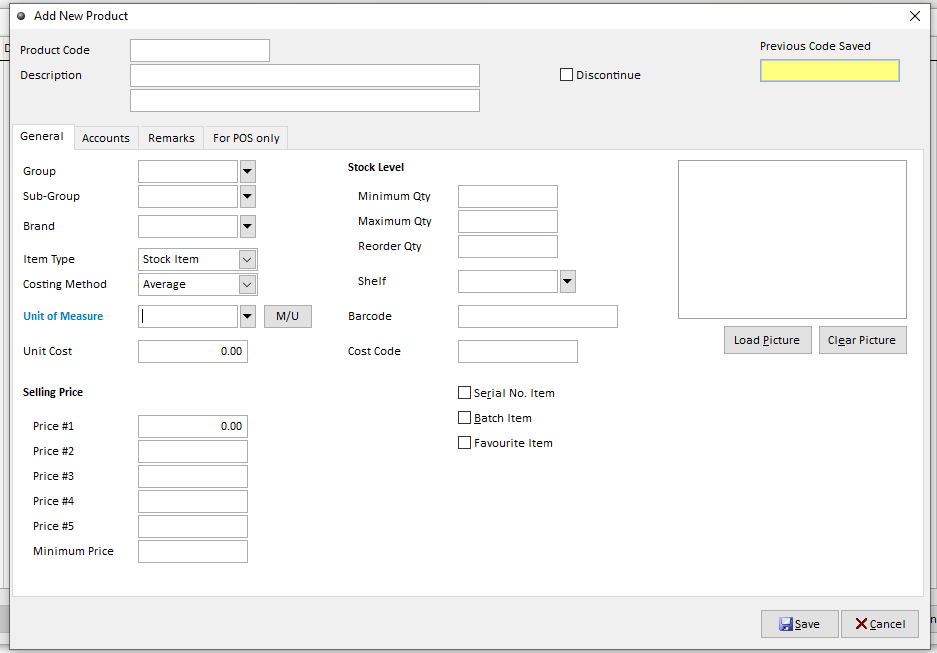937x653 pixels.
Task: Close the Add New Product dialog
Action: (x=915, y=16)
